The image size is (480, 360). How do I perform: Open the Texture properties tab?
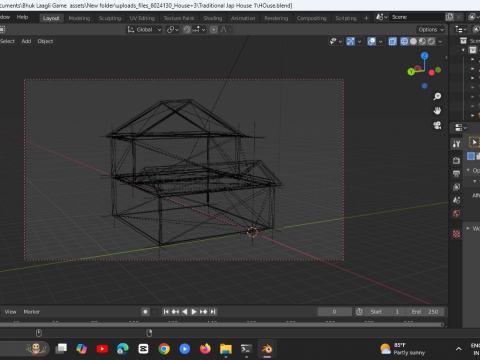point(456,234)
